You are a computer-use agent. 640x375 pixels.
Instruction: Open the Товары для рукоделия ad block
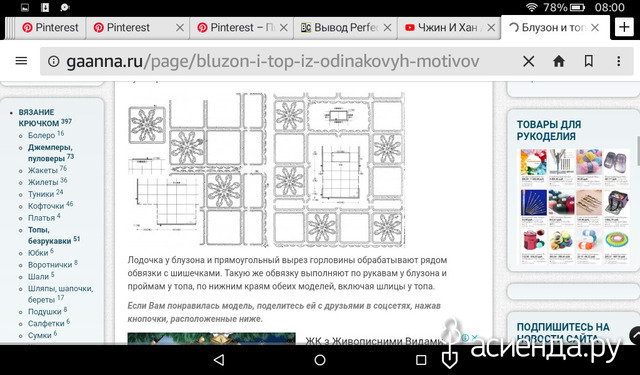573,191
